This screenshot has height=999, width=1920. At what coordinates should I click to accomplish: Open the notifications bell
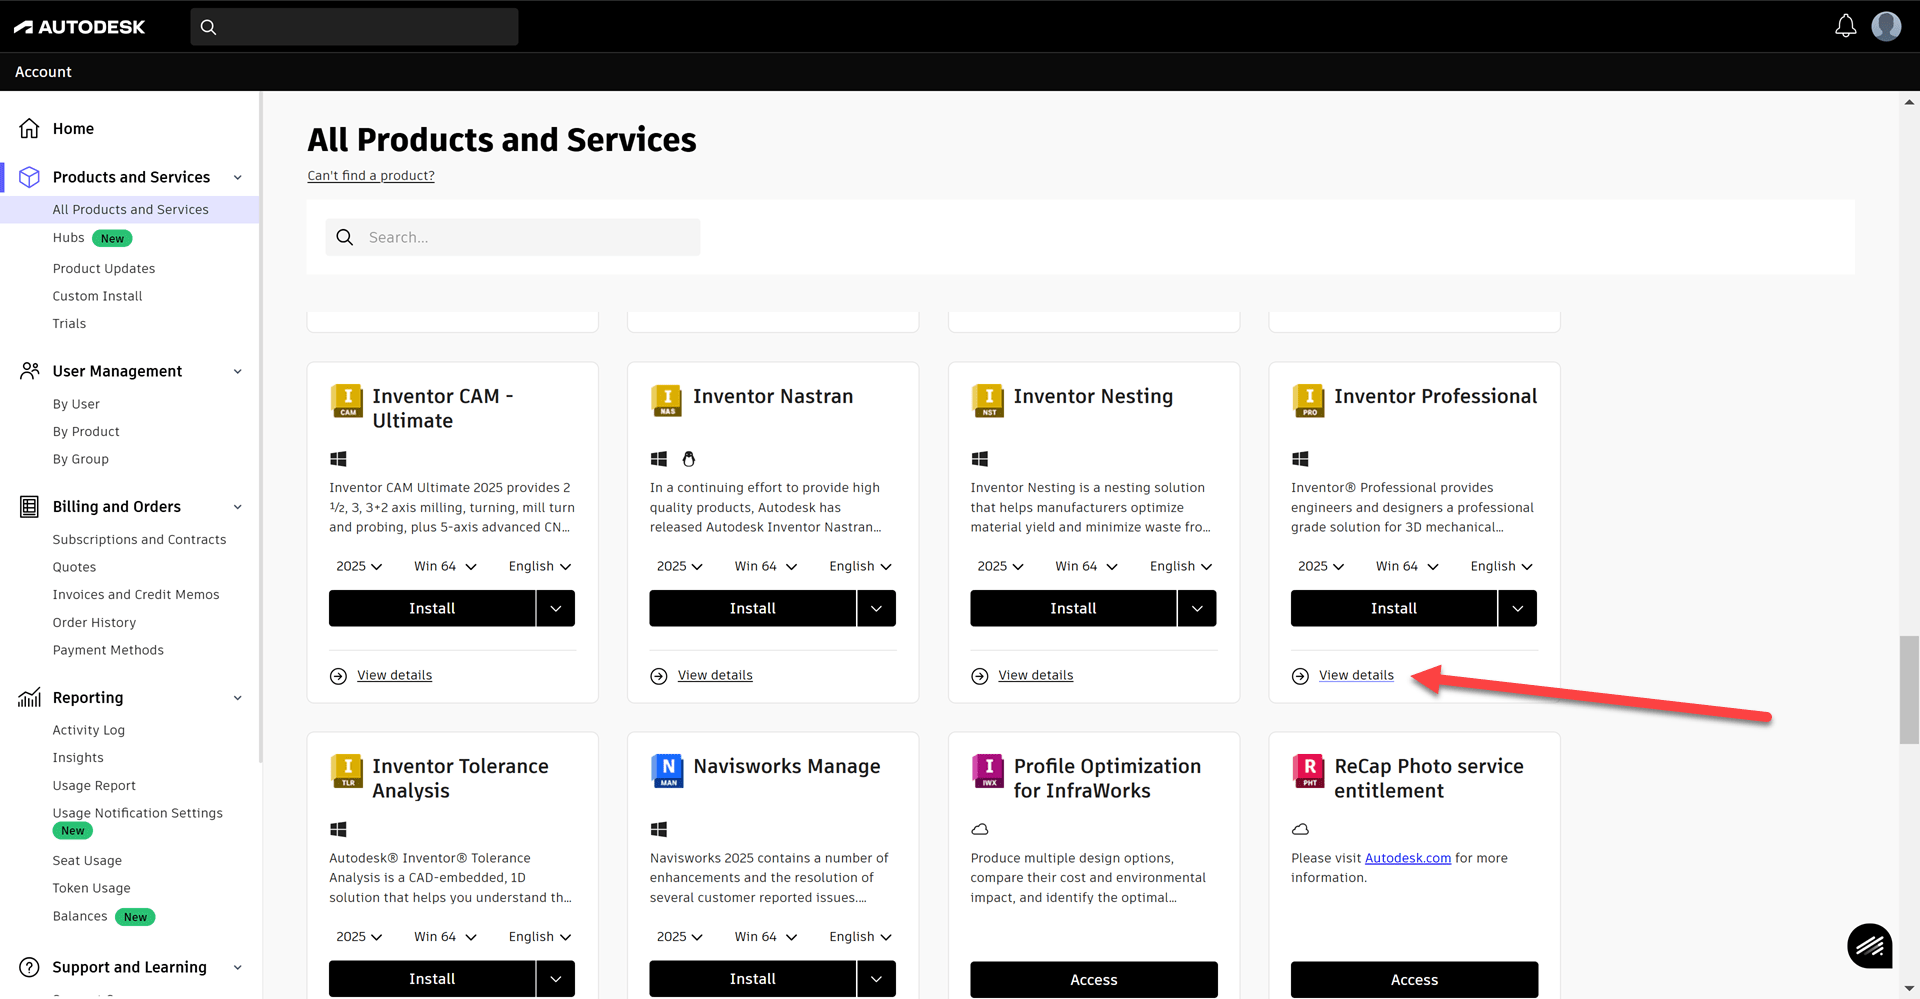tap(1845, 26)
